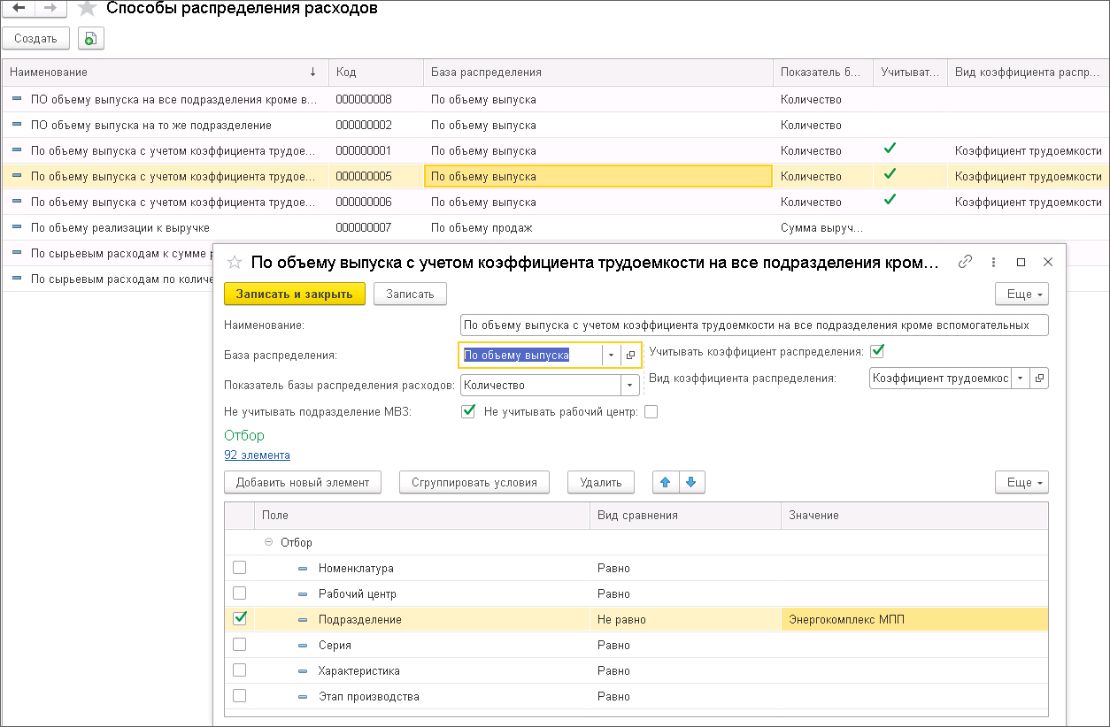Click the Не равно comparison cell
The image size is (1110, 727).
coord(685,619)
